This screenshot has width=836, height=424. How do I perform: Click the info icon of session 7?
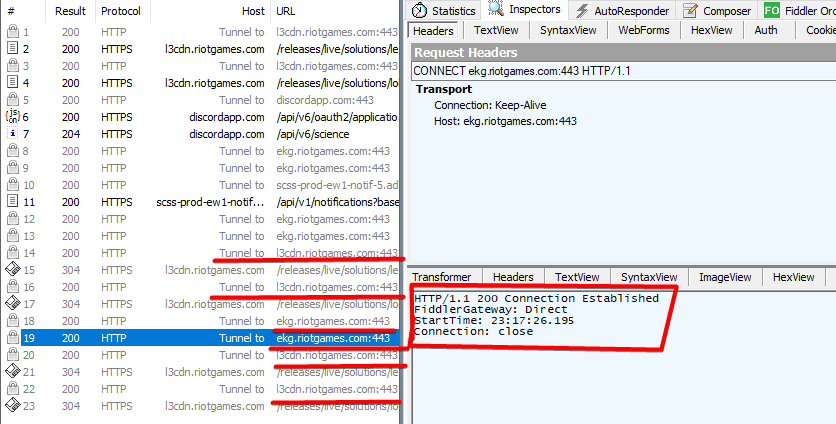click(x=12, y=133)
